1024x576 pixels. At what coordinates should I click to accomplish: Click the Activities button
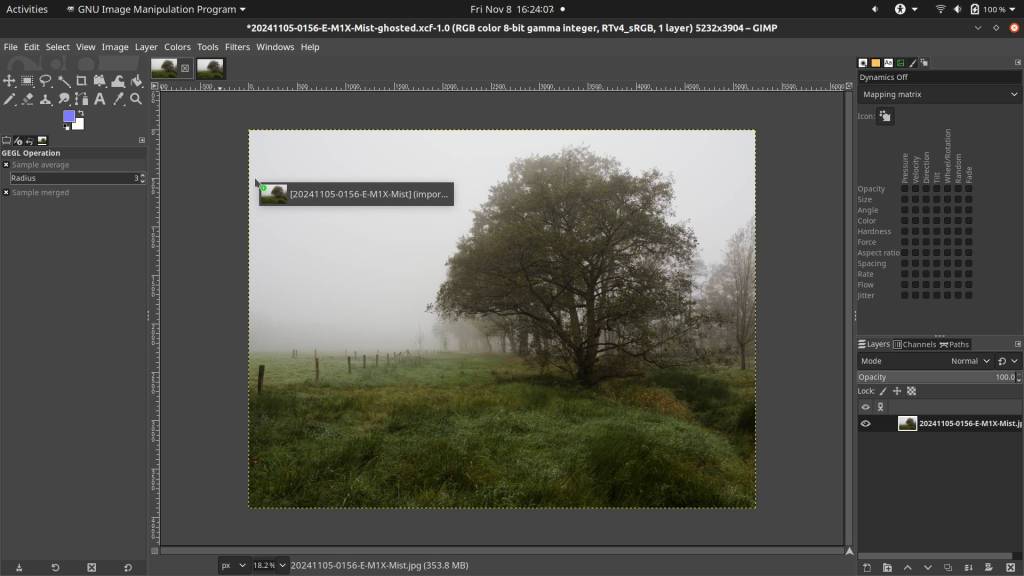[x=27, y=9]
